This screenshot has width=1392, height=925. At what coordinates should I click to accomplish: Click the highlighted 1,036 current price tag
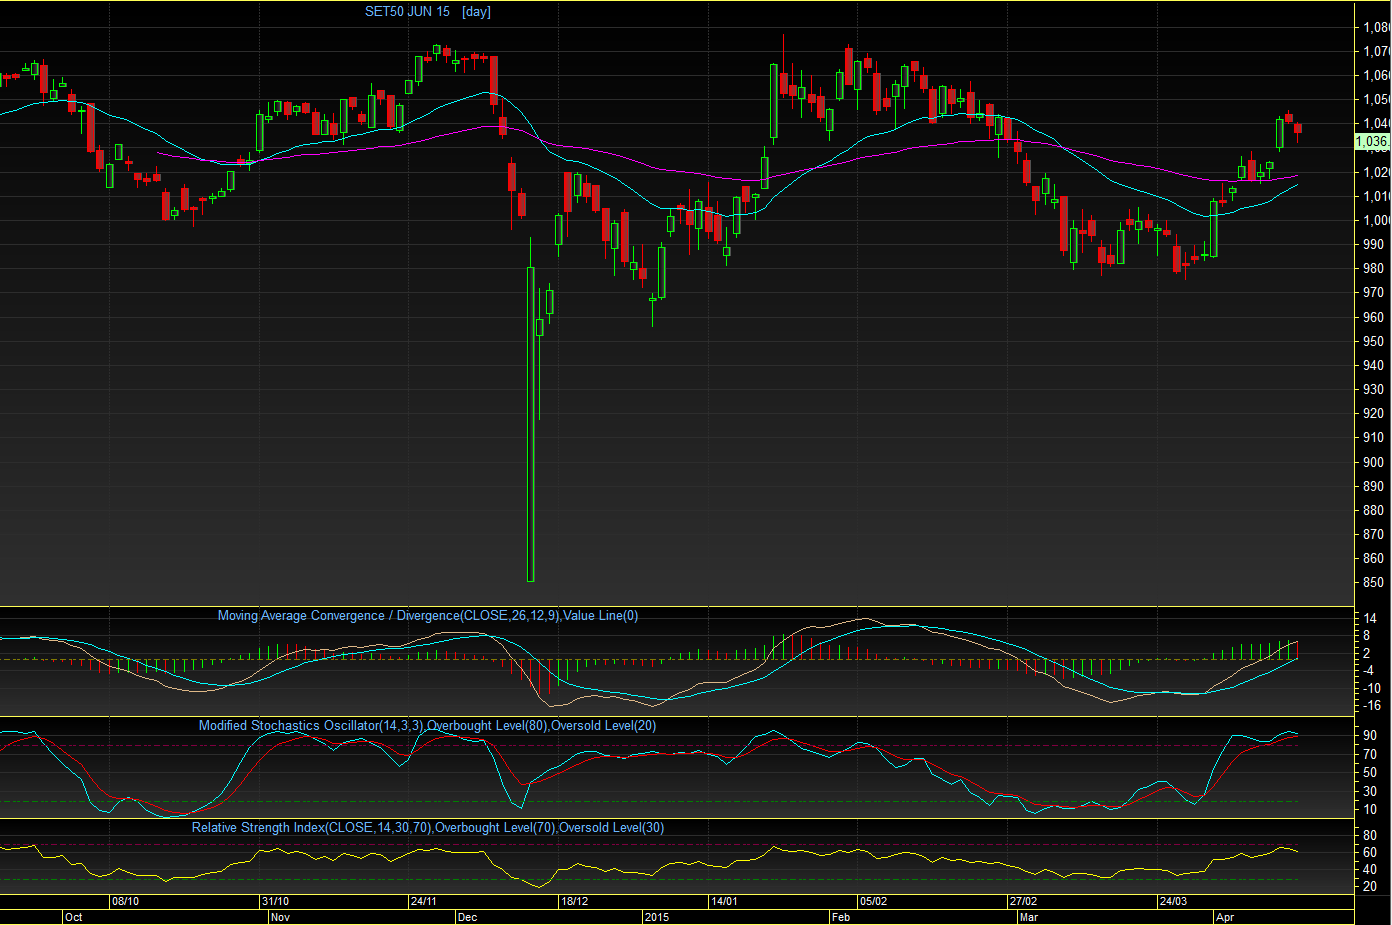pos(1372,142)
